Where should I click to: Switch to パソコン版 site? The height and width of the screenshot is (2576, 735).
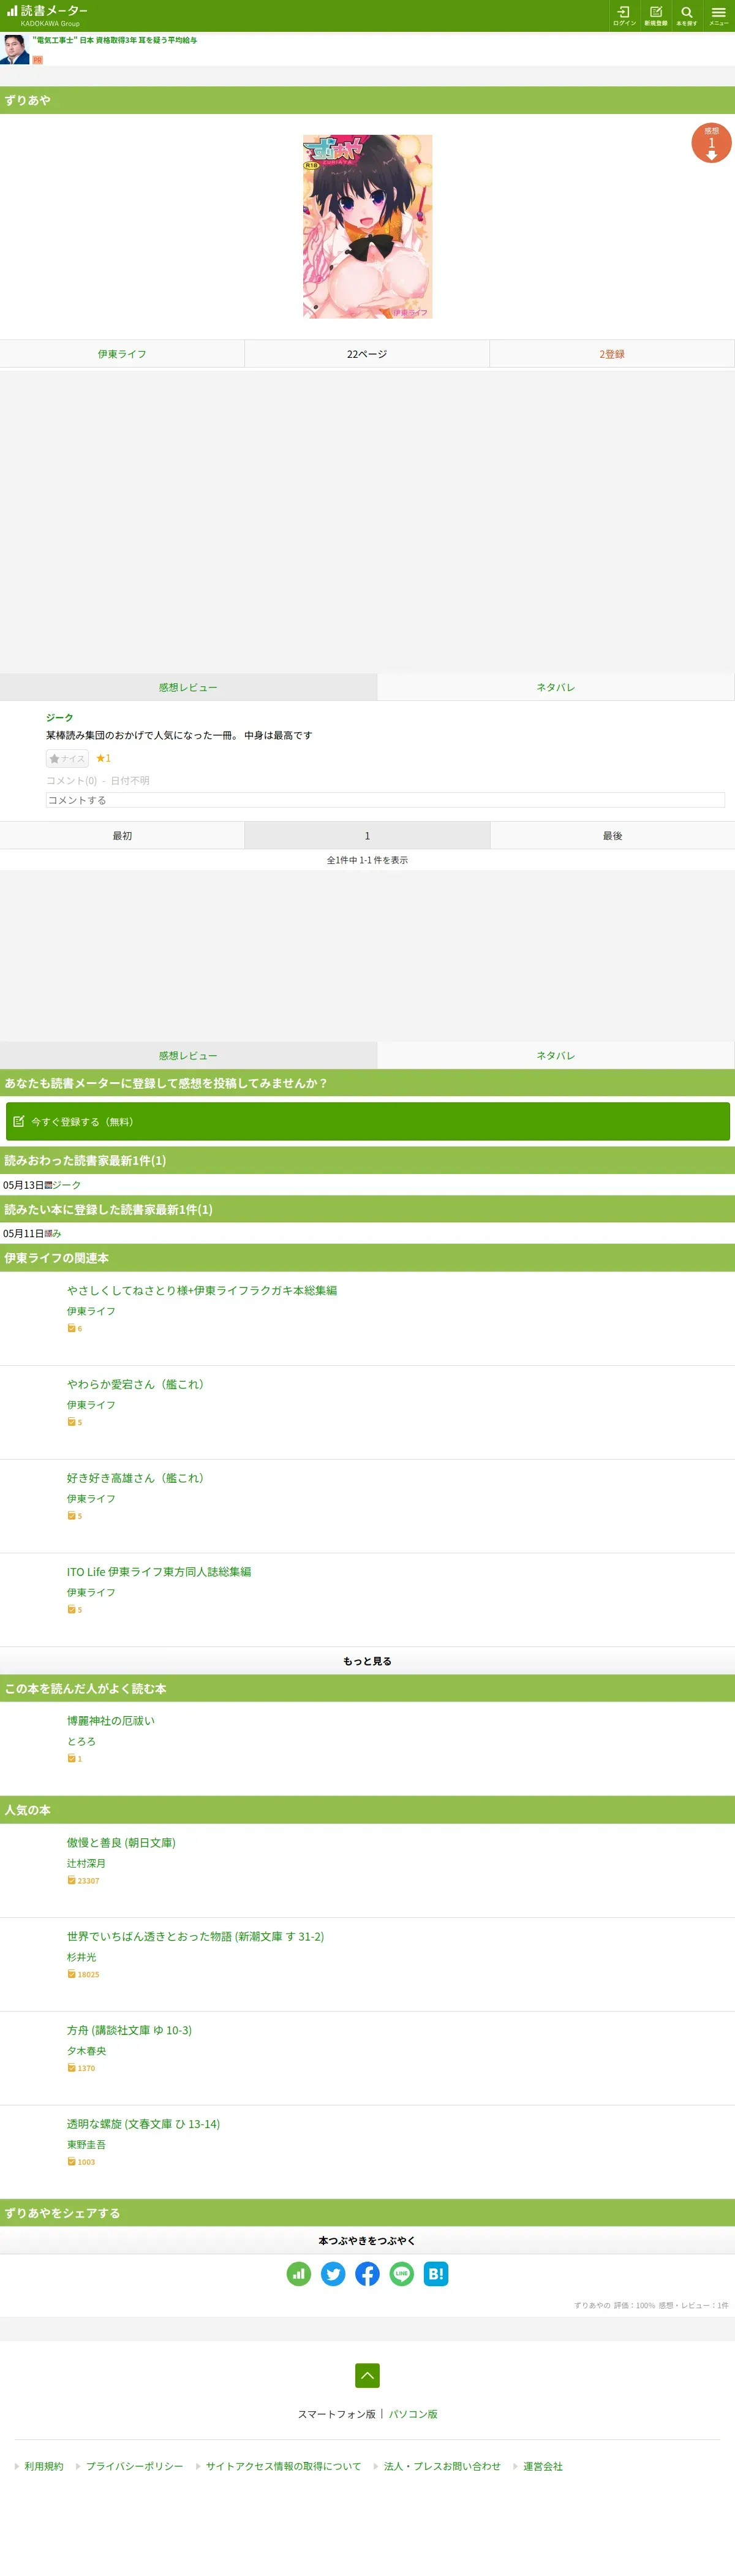coord(413,2414)
